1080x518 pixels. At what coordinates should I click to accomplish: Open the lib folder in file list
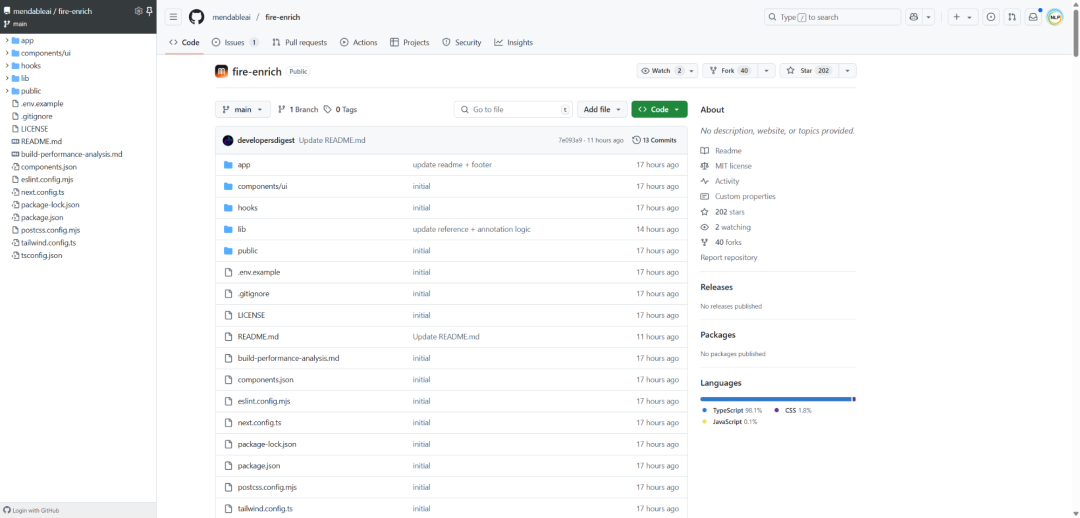242,229
